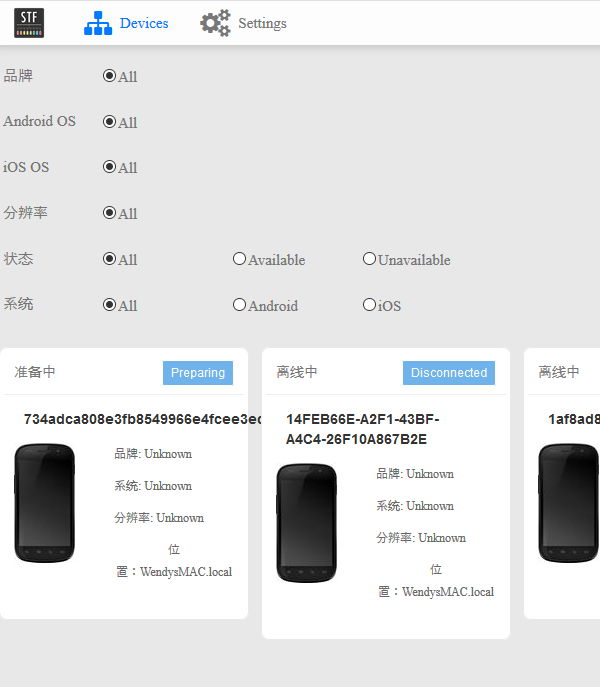Screen dimensions: 600x687
Task: Select All for 分辨率 filter
Action: coord(109,213)
